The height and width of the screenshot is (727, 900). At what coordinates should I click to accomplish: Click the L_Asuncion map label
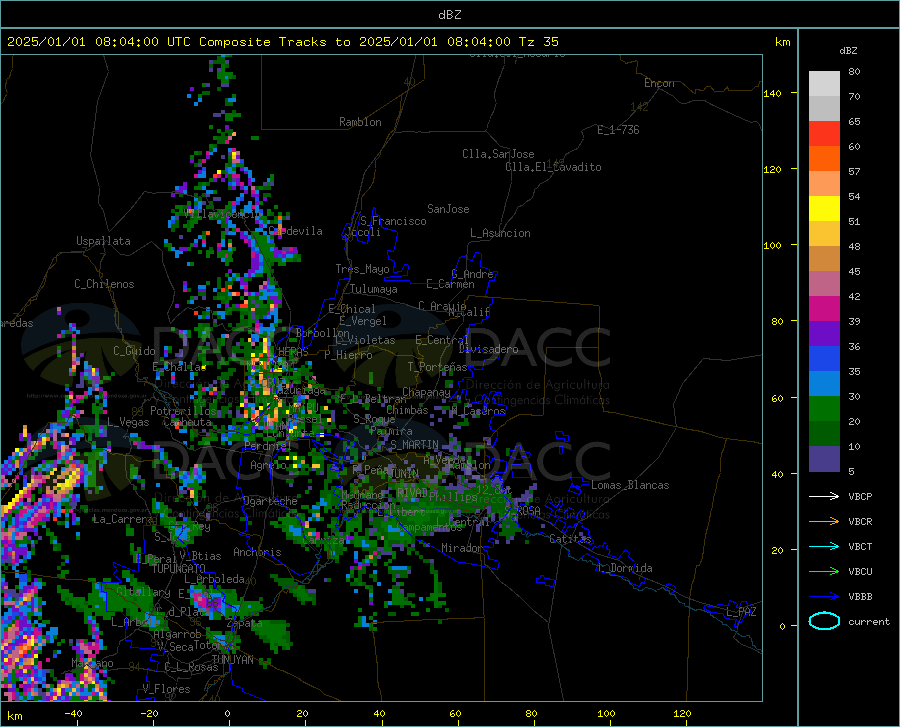(500, 233)
